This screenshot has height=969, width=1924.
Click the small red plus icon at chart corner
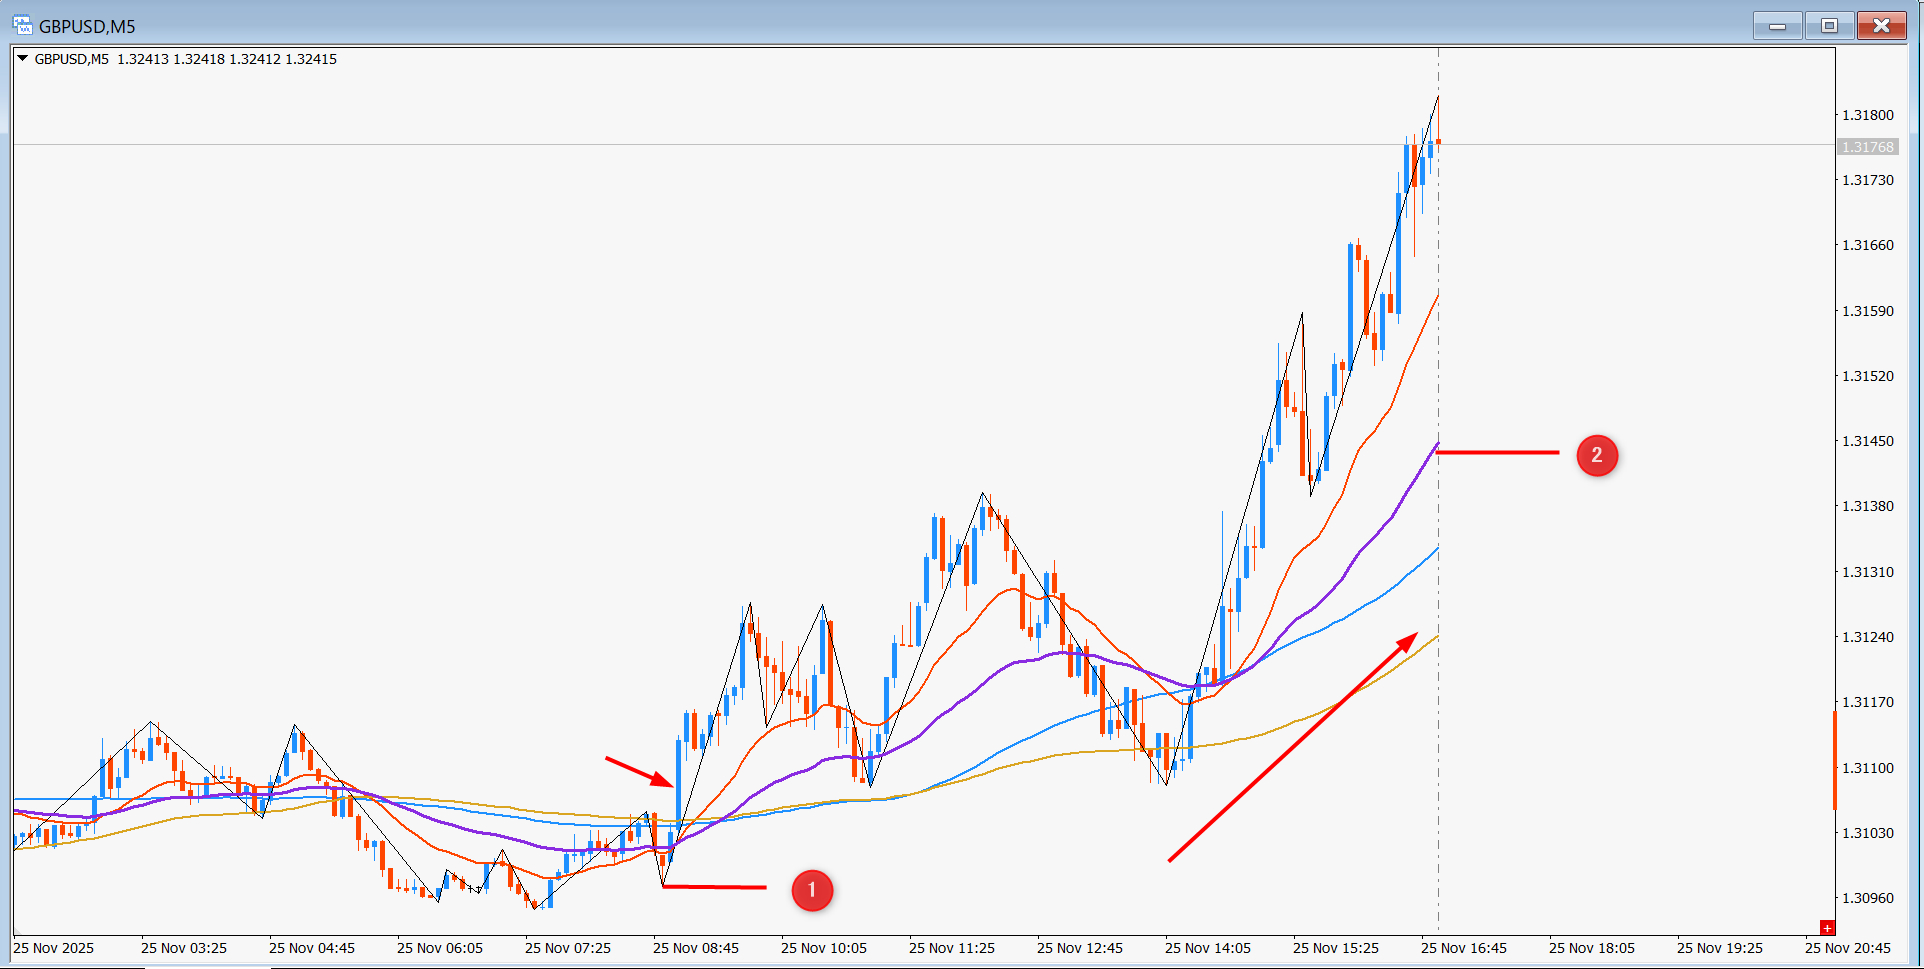(1827, 928)
